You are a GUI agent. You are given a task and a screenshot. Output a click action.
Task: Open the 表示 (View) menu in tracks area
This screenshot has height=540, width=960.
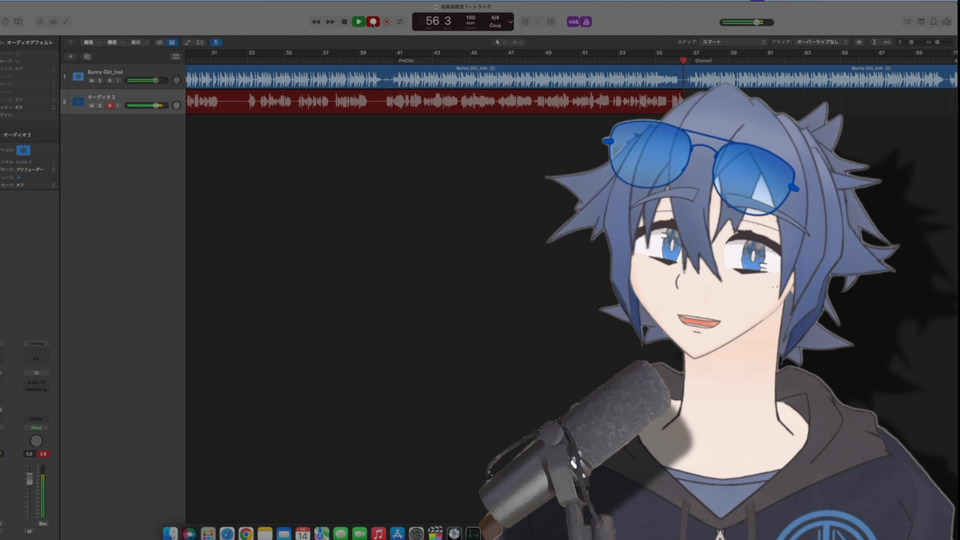click(x=138, y=42)
